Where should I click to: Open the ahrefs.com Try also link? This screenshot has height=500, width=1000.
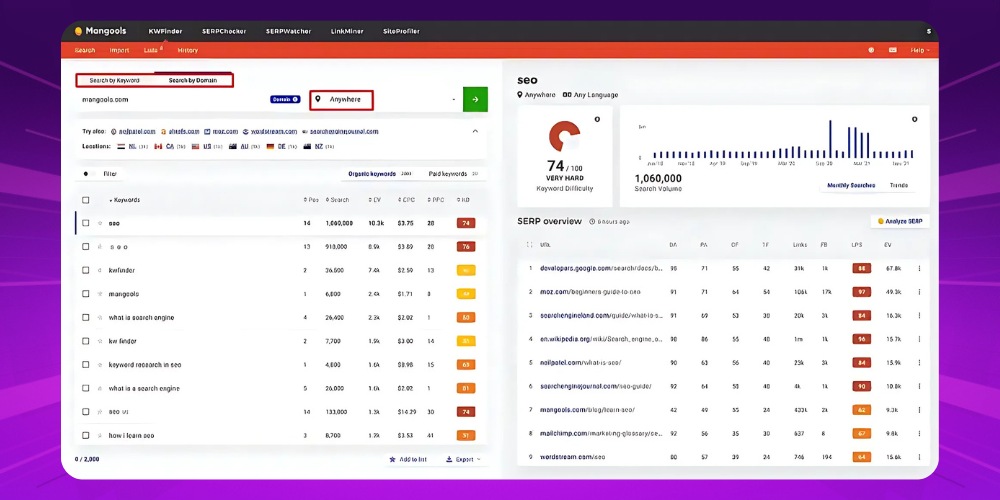coord(180,131)
